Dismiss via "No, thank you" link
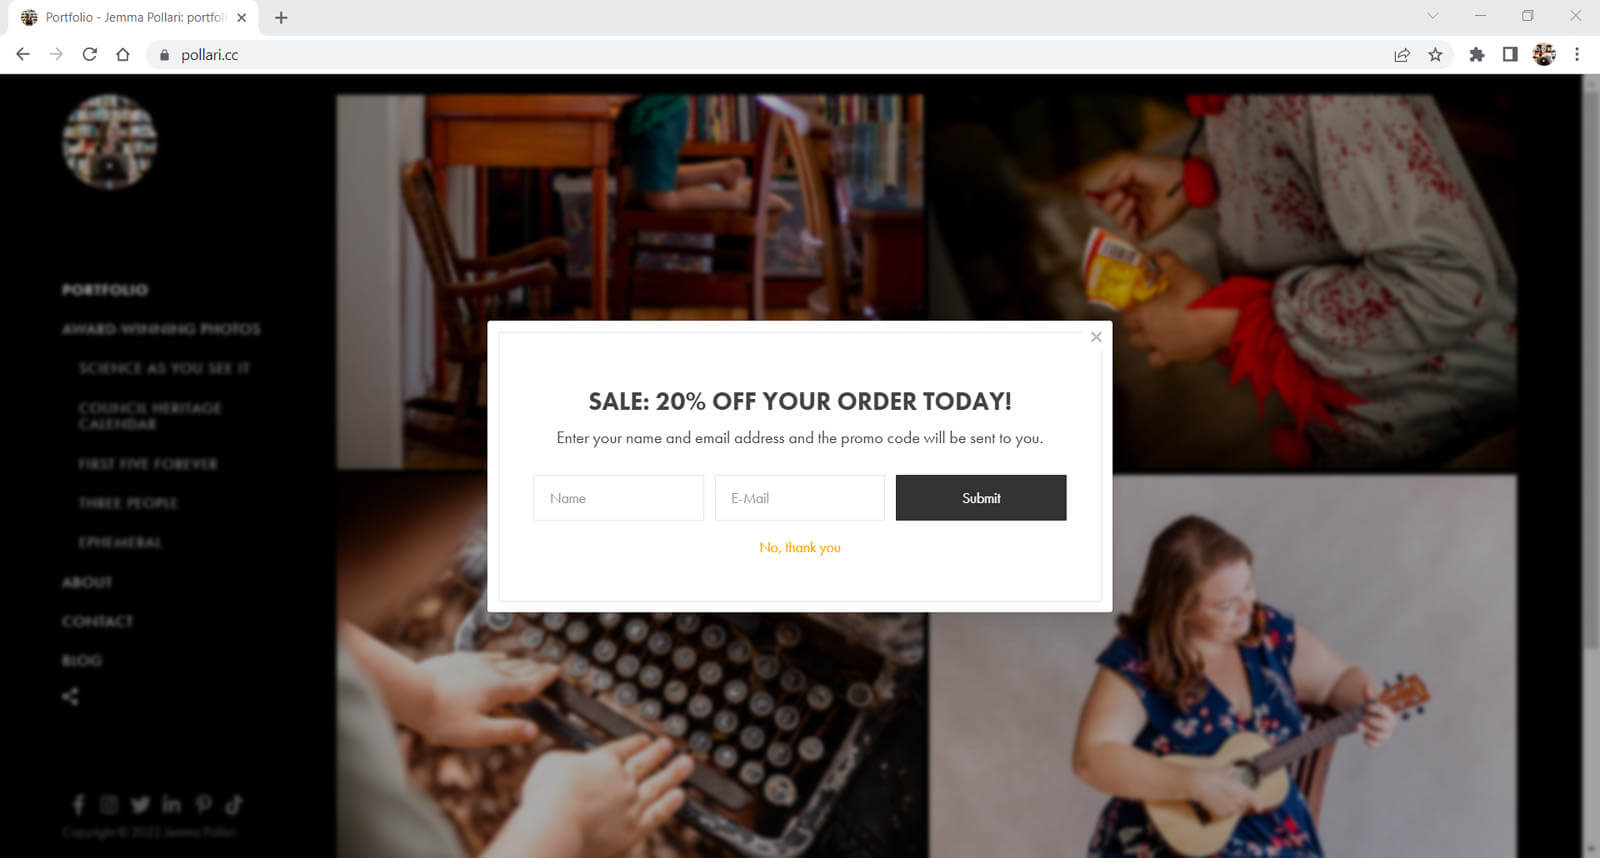This screenshot has height=858, width=1600. point(800,548)
